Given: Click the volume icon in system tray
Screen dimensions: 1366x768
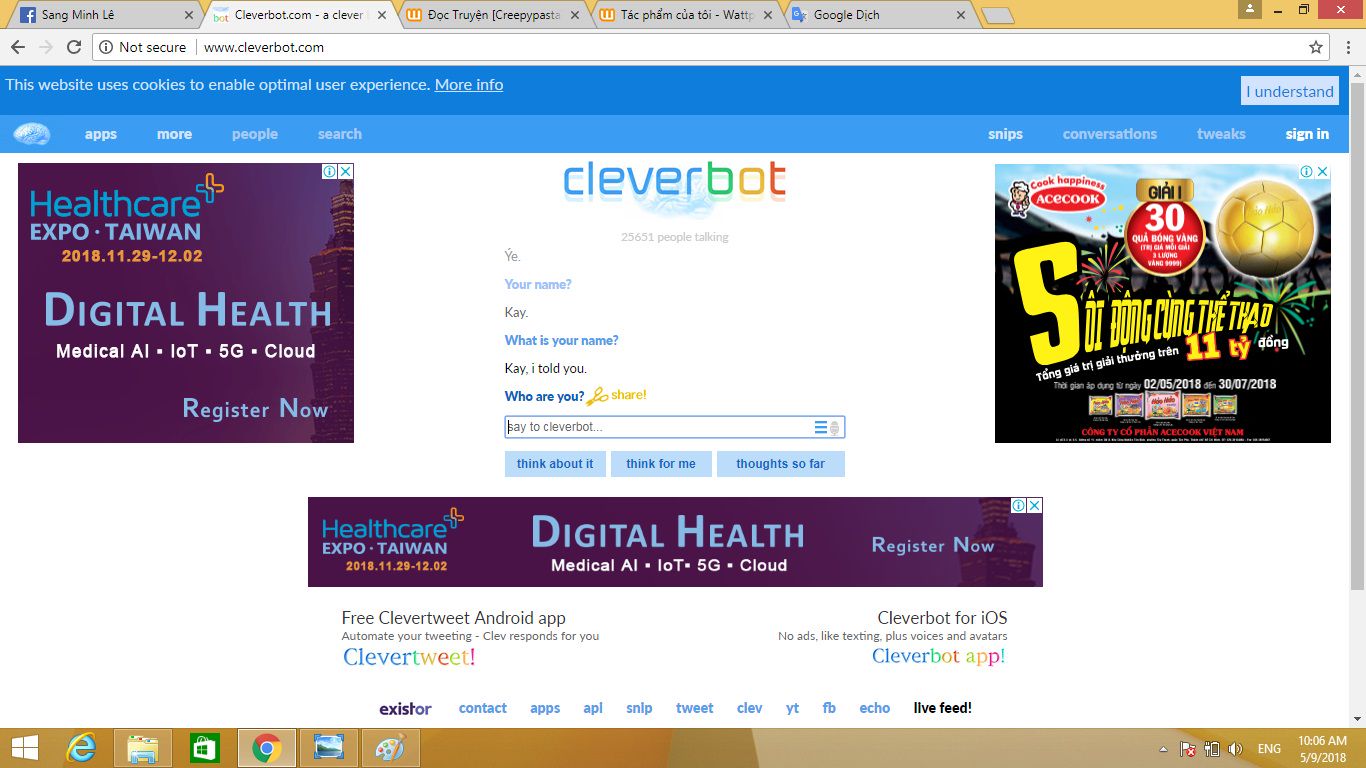Looking at the screenshot, I should tap(1235, 748).
